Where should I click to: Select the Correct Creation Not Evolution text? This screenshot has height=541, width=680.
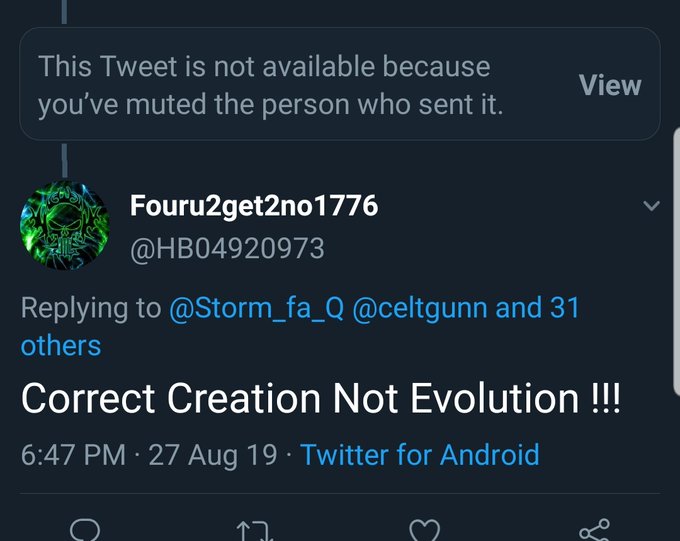[320, 399]
